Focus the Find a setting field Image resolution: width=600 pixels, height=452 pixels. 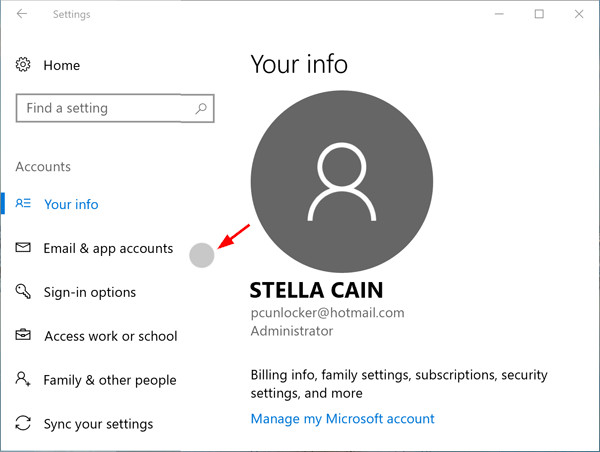(105, 108)
